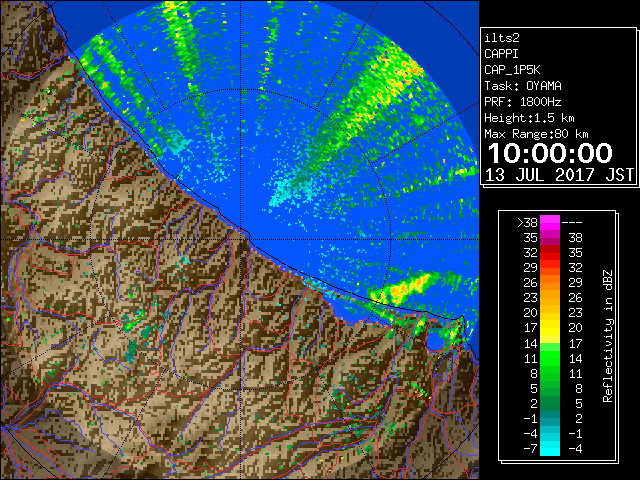The image size is (640, 480).
Task: Click the 'PRF: 1800Hz' value
Action: click(523, 102)
